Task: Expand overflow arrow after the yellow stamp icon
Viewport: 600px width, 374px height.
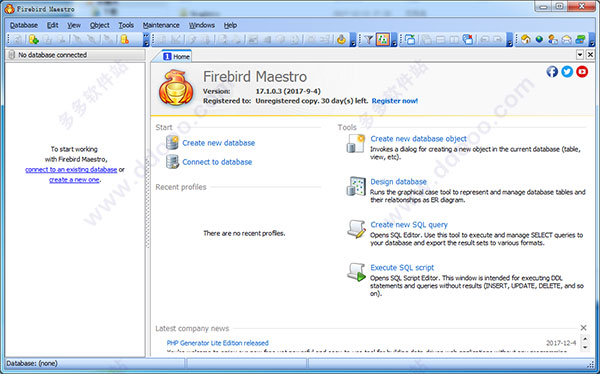Action: [x=353, y=39]
